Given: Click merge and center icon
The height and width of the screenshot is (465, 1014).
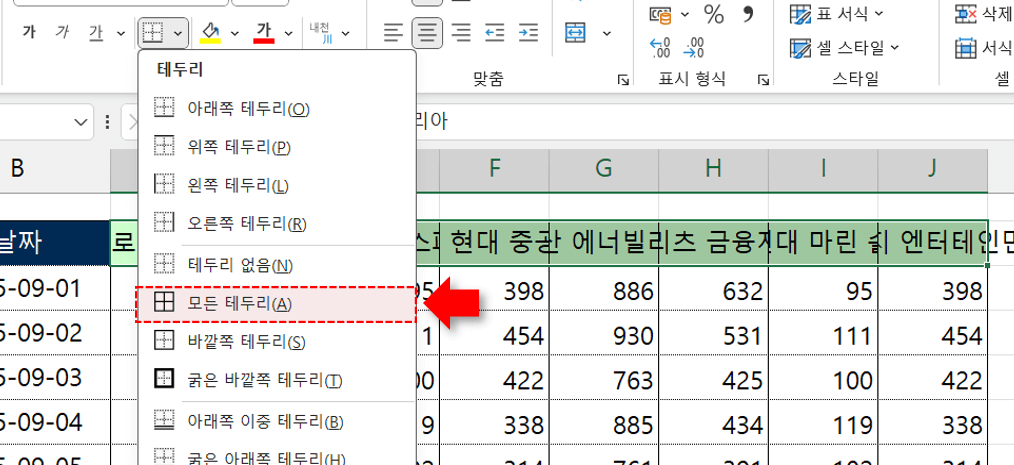Looking at the screenshot, I should click(575, 32).
